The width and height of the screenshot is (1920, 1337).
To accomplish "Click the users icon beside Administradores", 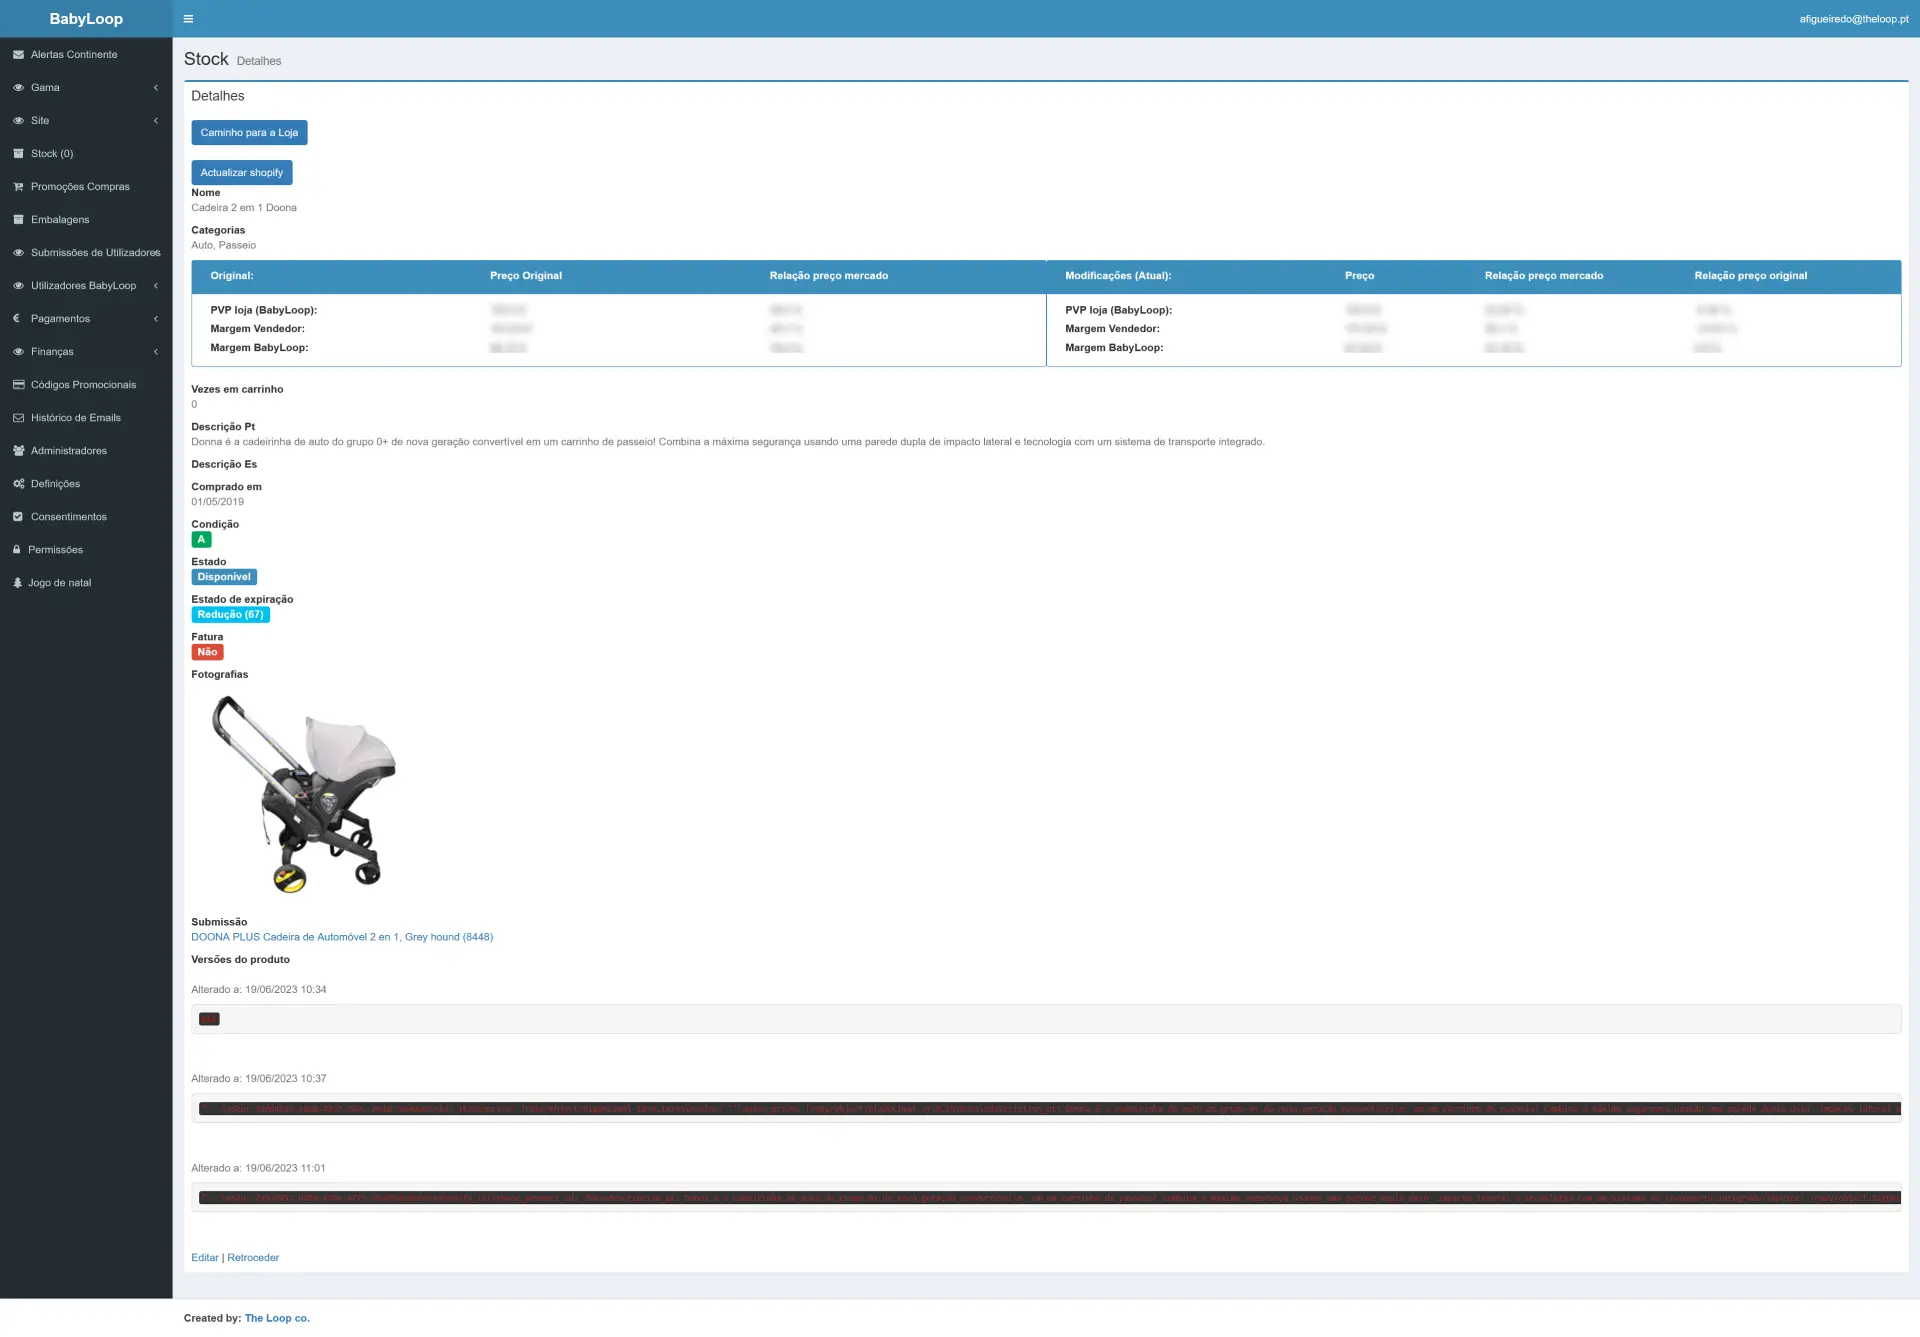I will tap(18, 451).
